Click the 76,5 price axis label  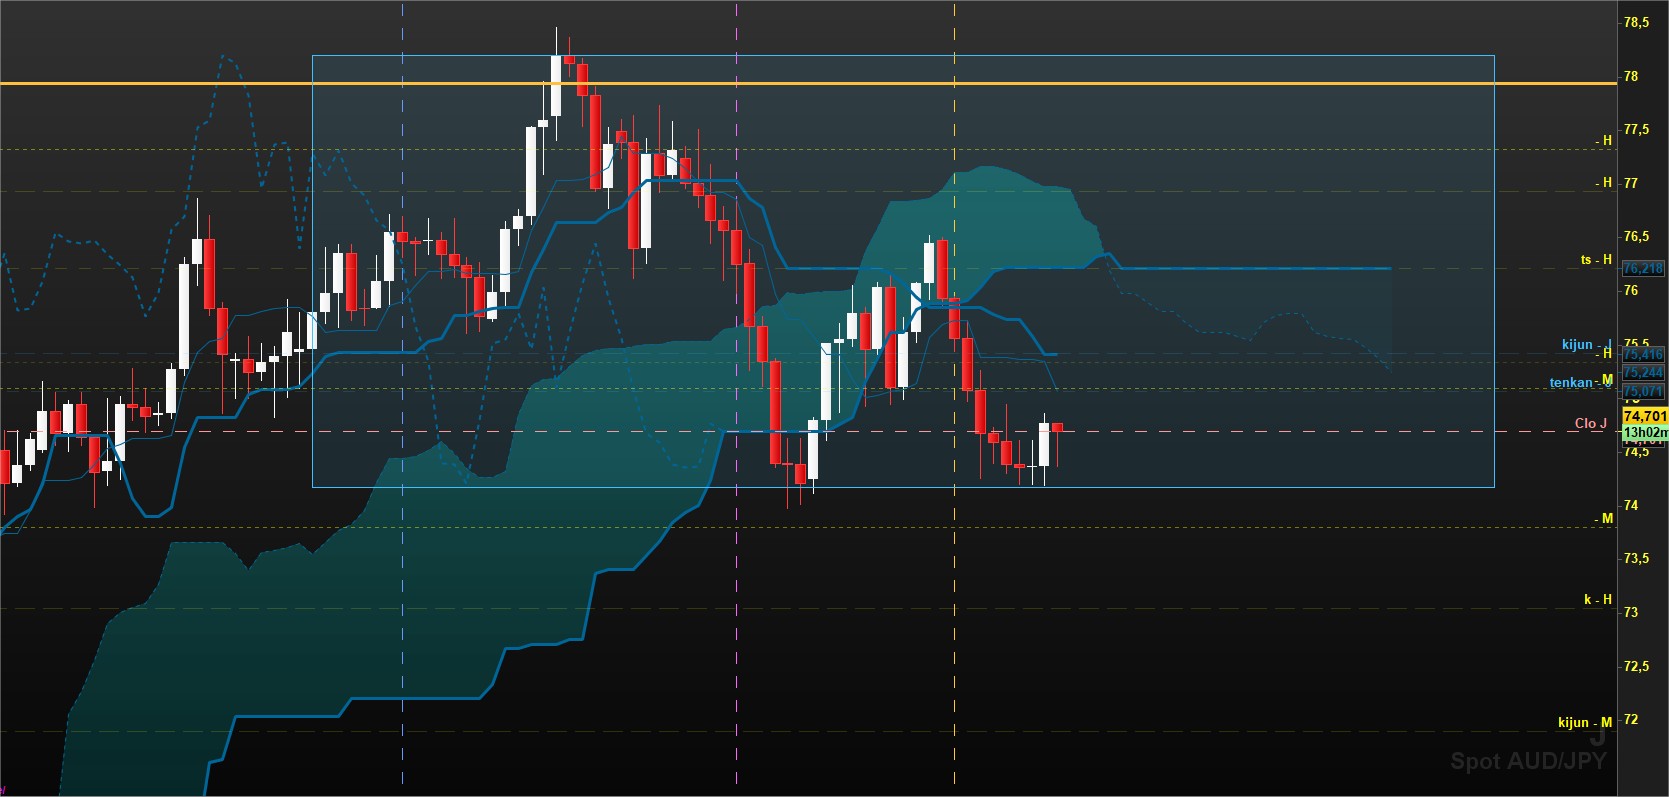coord(1637,236)
